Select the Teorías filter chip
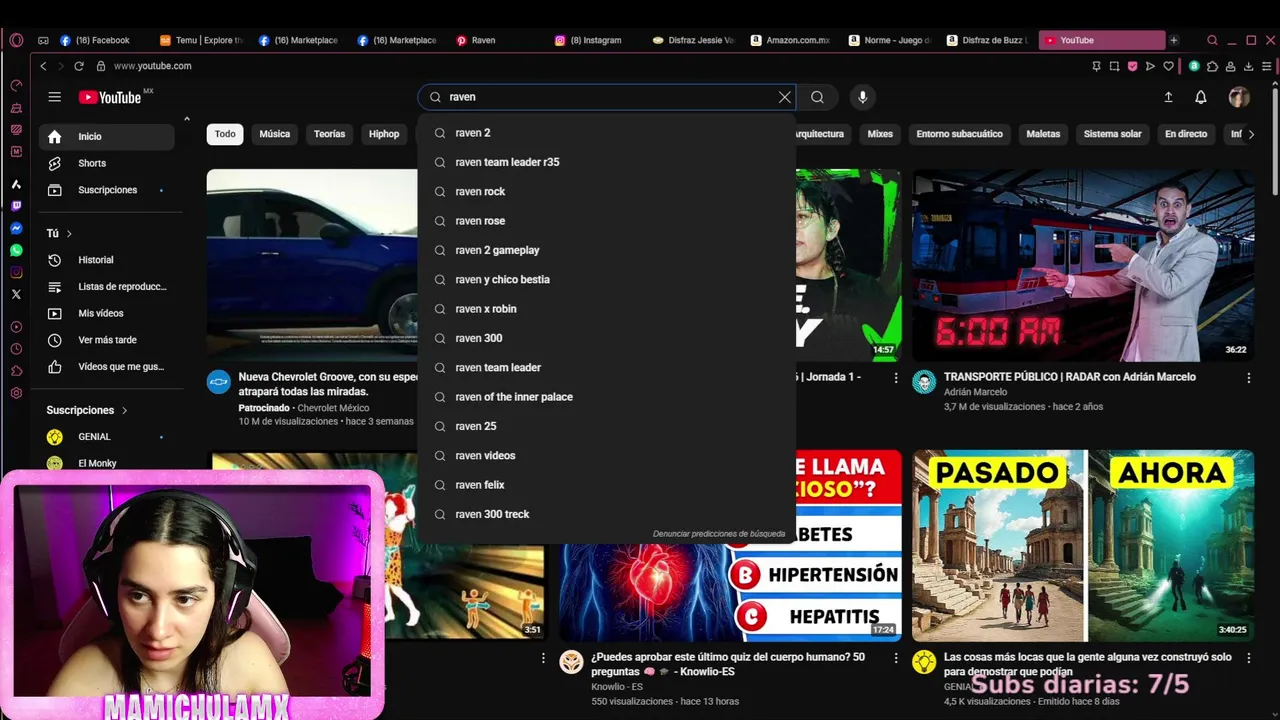 click(329, 134)
